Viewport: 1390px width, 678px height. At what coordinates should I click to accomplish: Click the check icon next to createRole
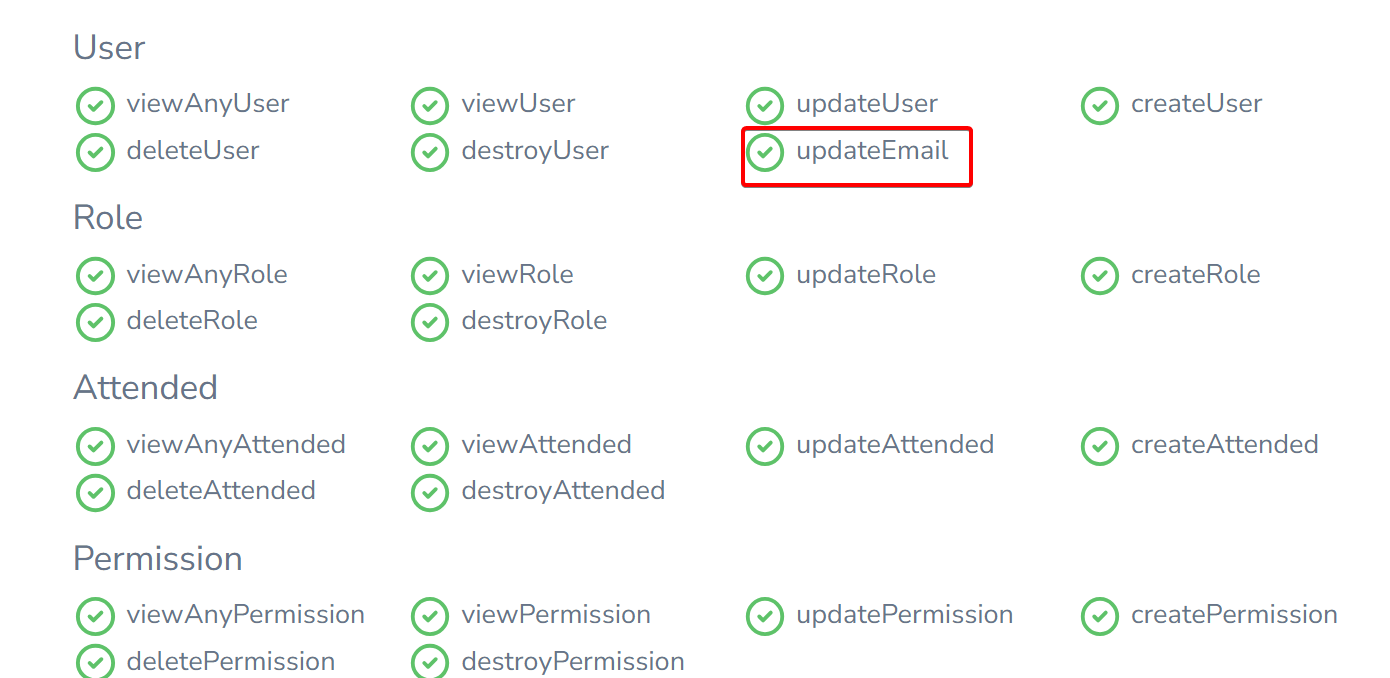click(x=1099, y=275)
